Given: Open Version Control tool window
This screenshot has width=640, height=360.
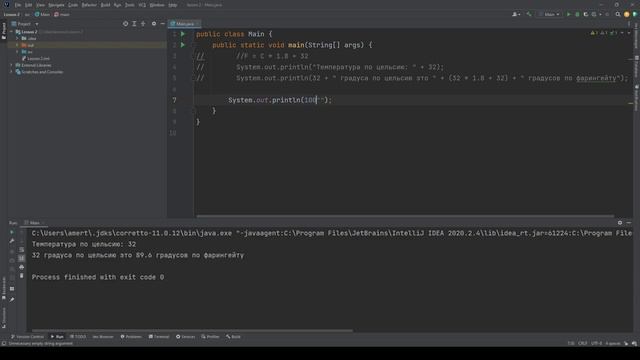Looking at the screenshot, I should 27,337.
